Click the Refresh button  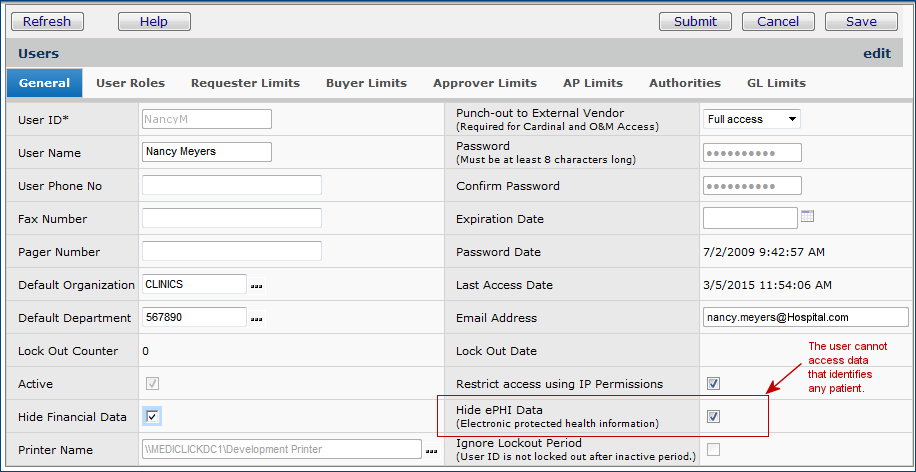coord(47,21)
